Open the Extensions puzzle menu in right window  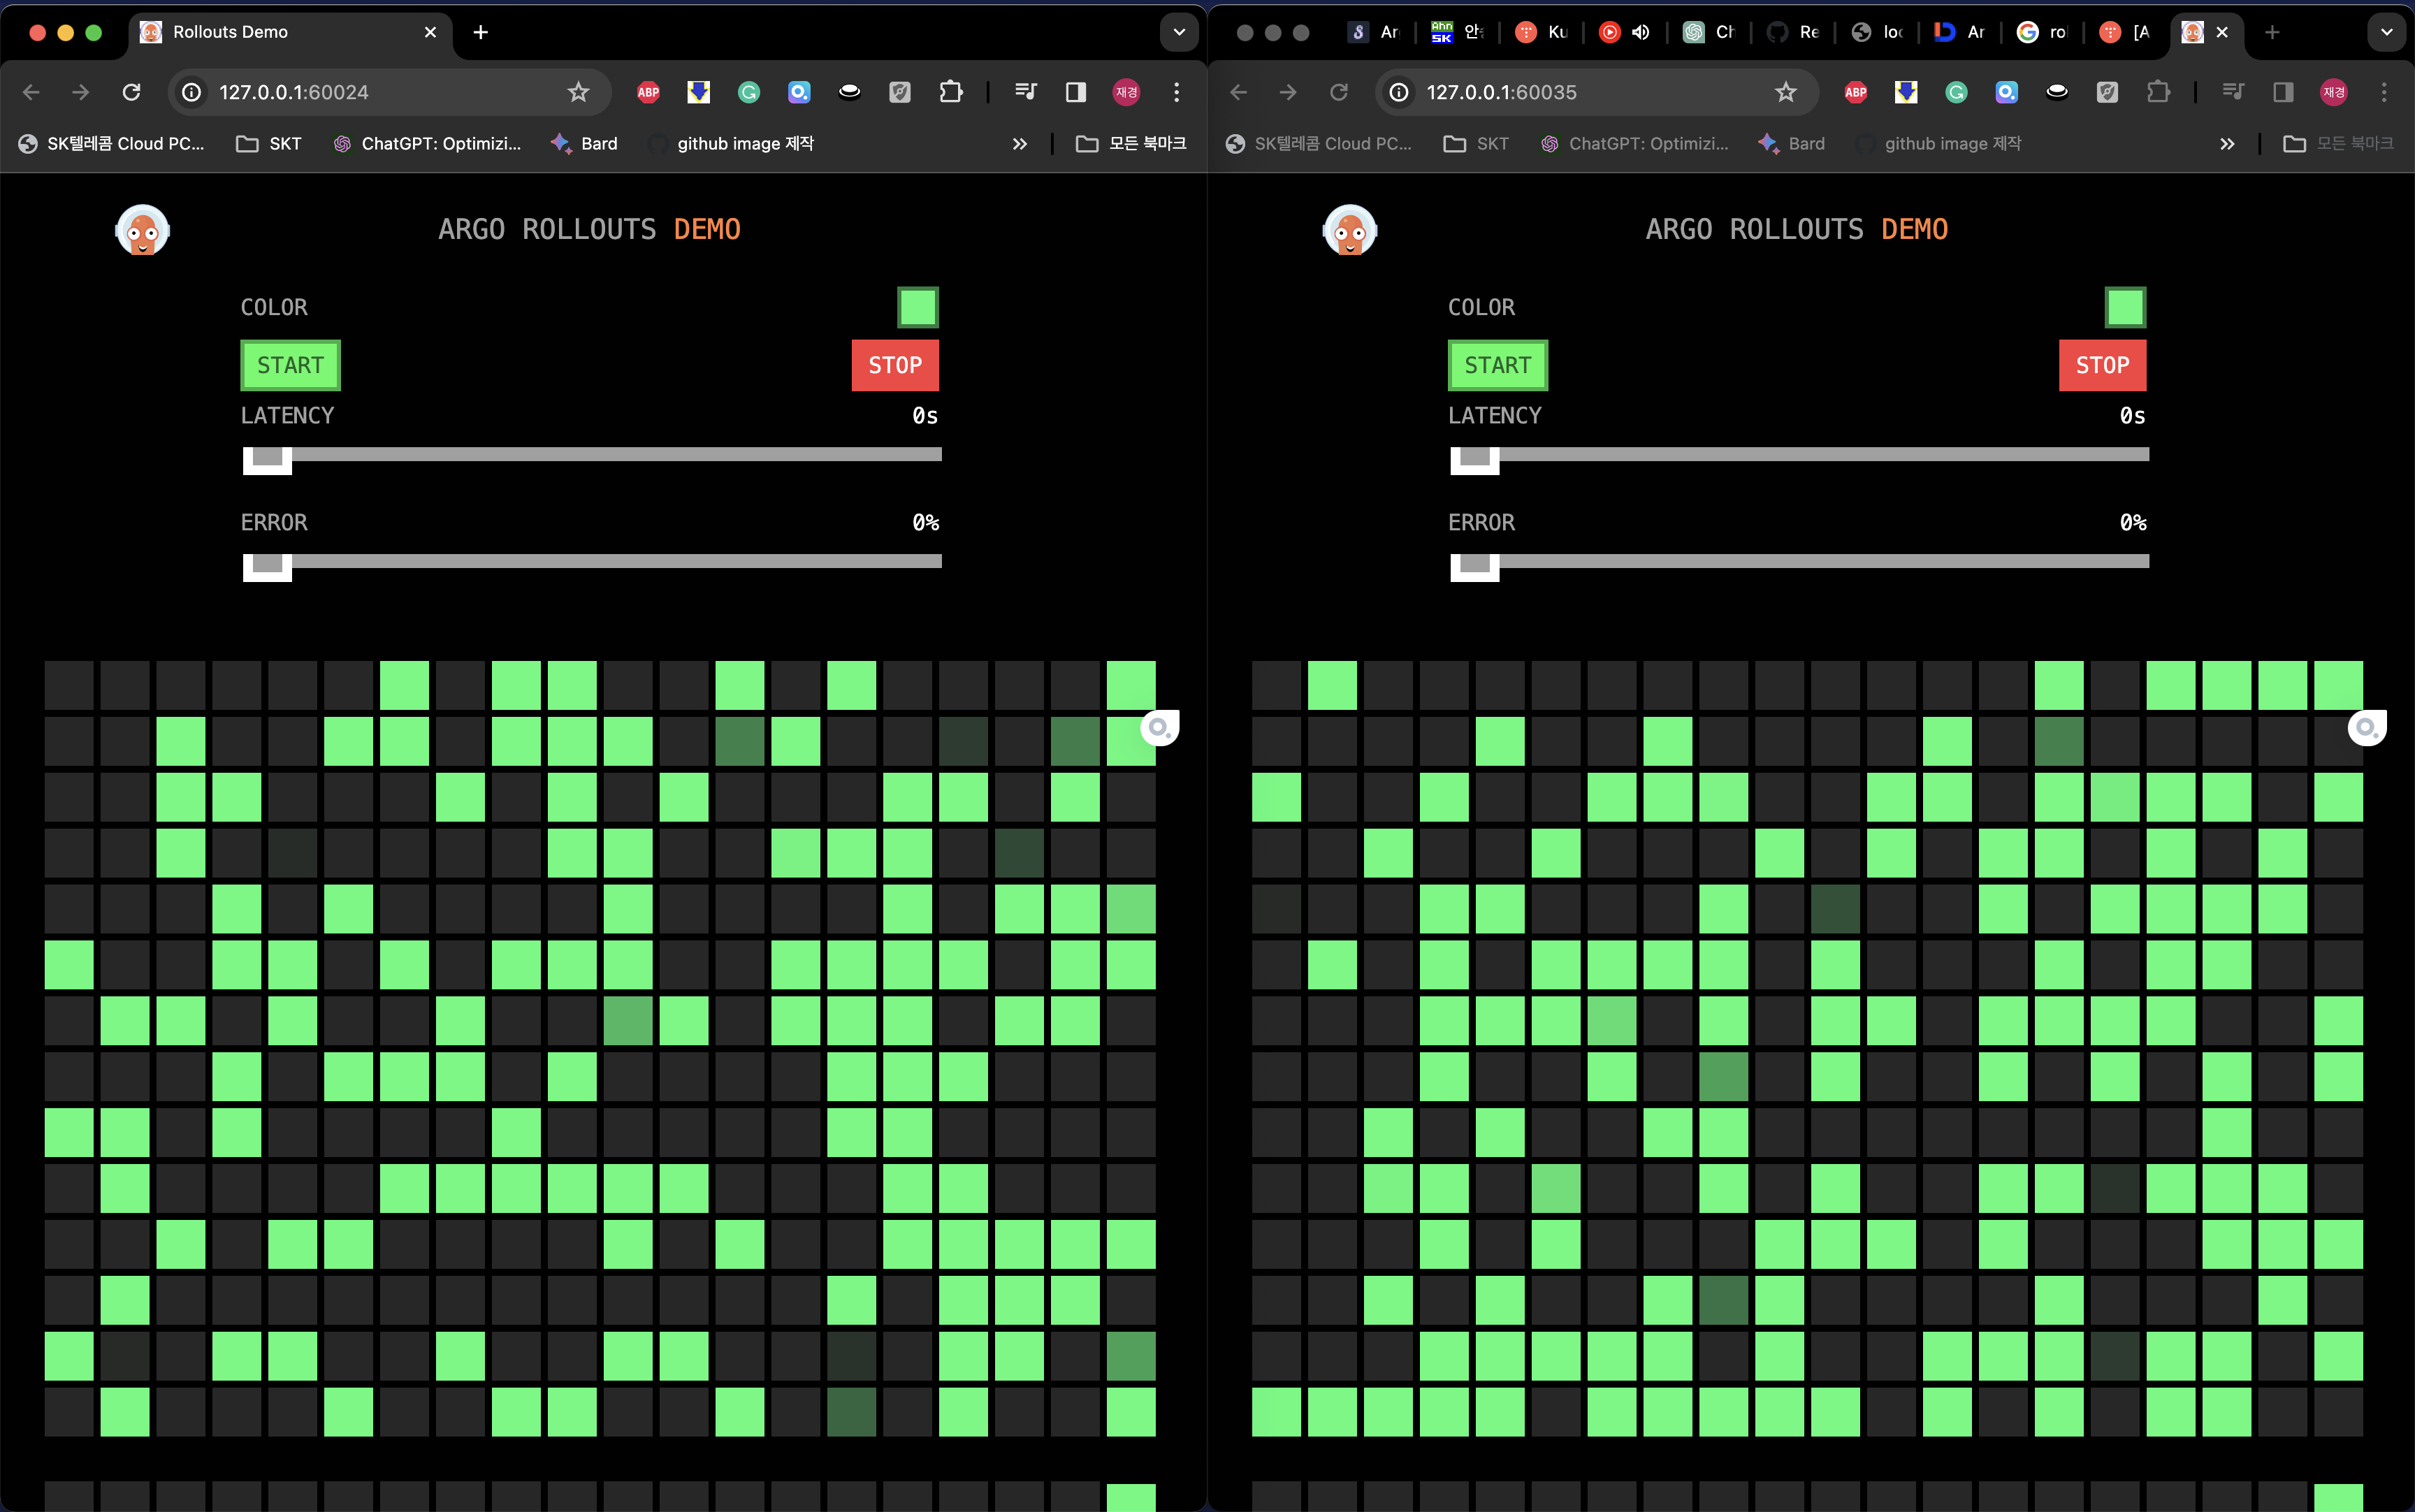pos(2159,92)
